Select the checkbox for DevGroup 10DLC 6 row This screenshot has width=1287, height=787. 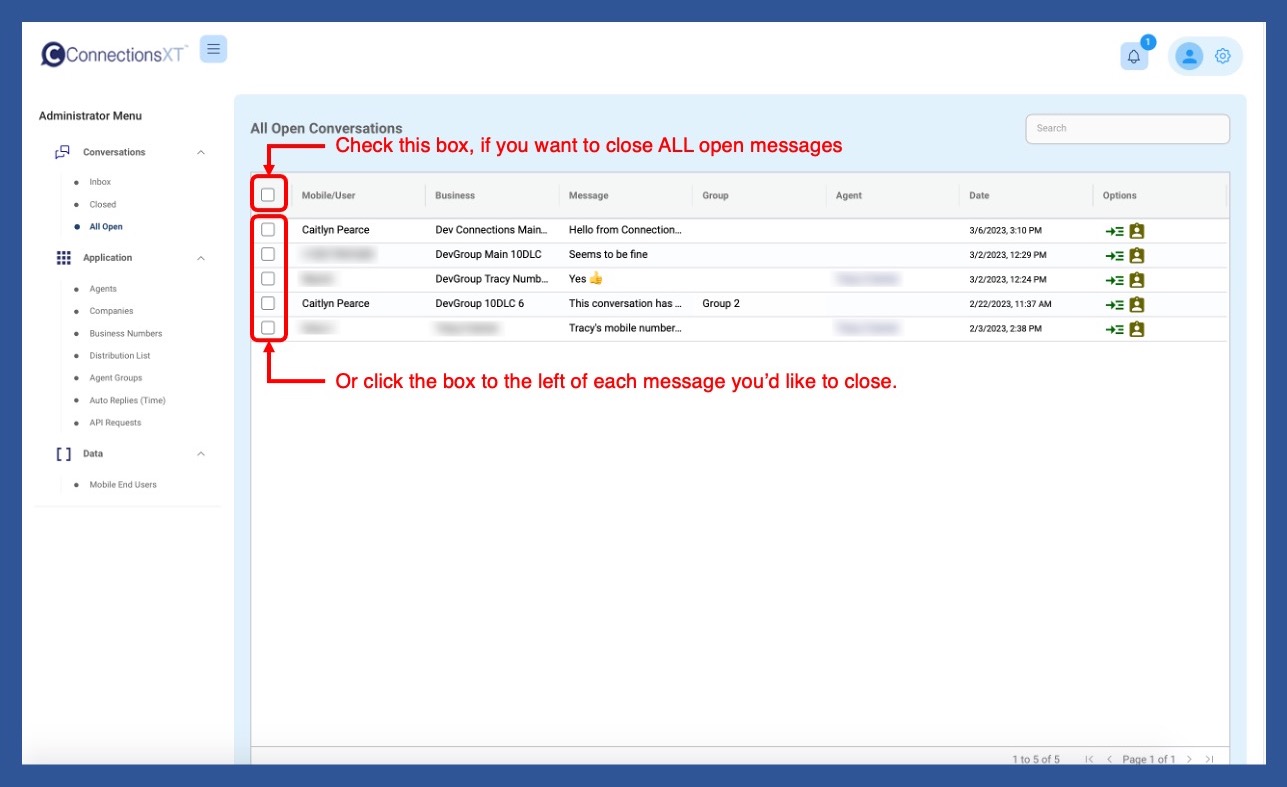coord(268,303)
